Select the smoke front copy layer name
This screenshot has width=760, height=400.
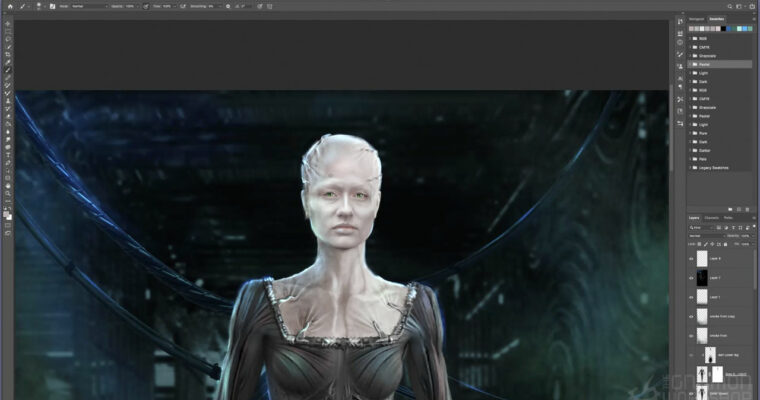[722, 316]
